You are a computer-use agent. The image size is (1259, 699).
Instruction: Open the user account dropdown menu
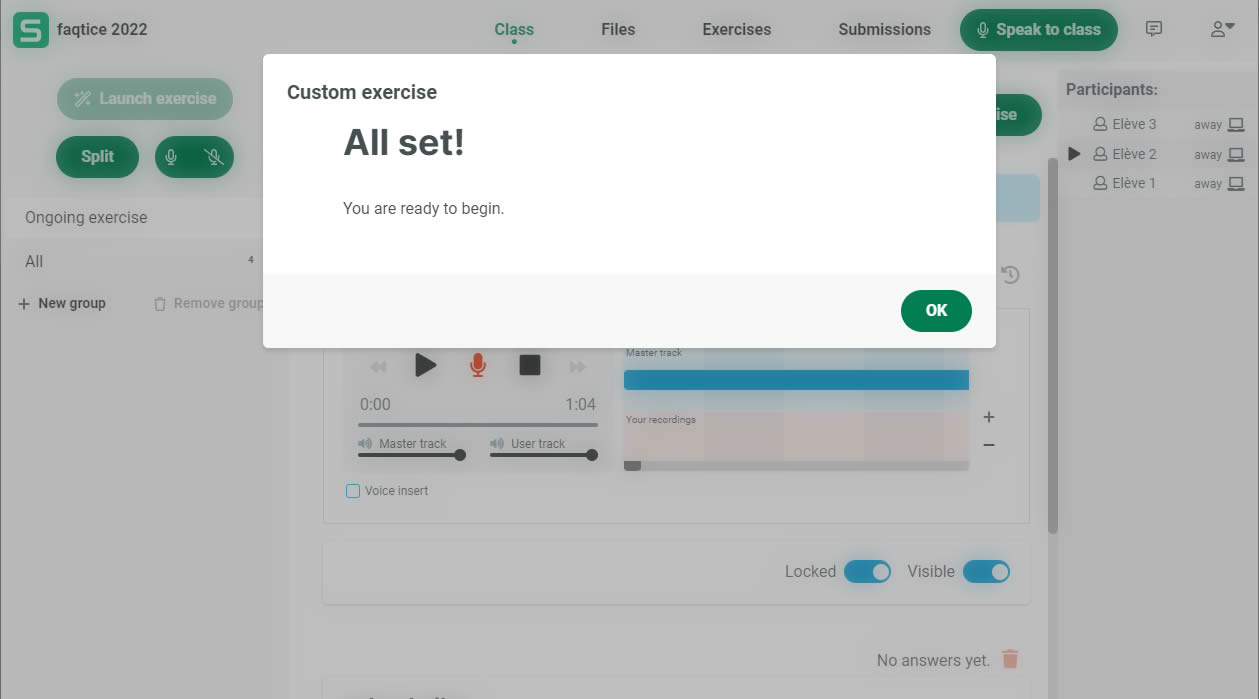coord(1221,29)
